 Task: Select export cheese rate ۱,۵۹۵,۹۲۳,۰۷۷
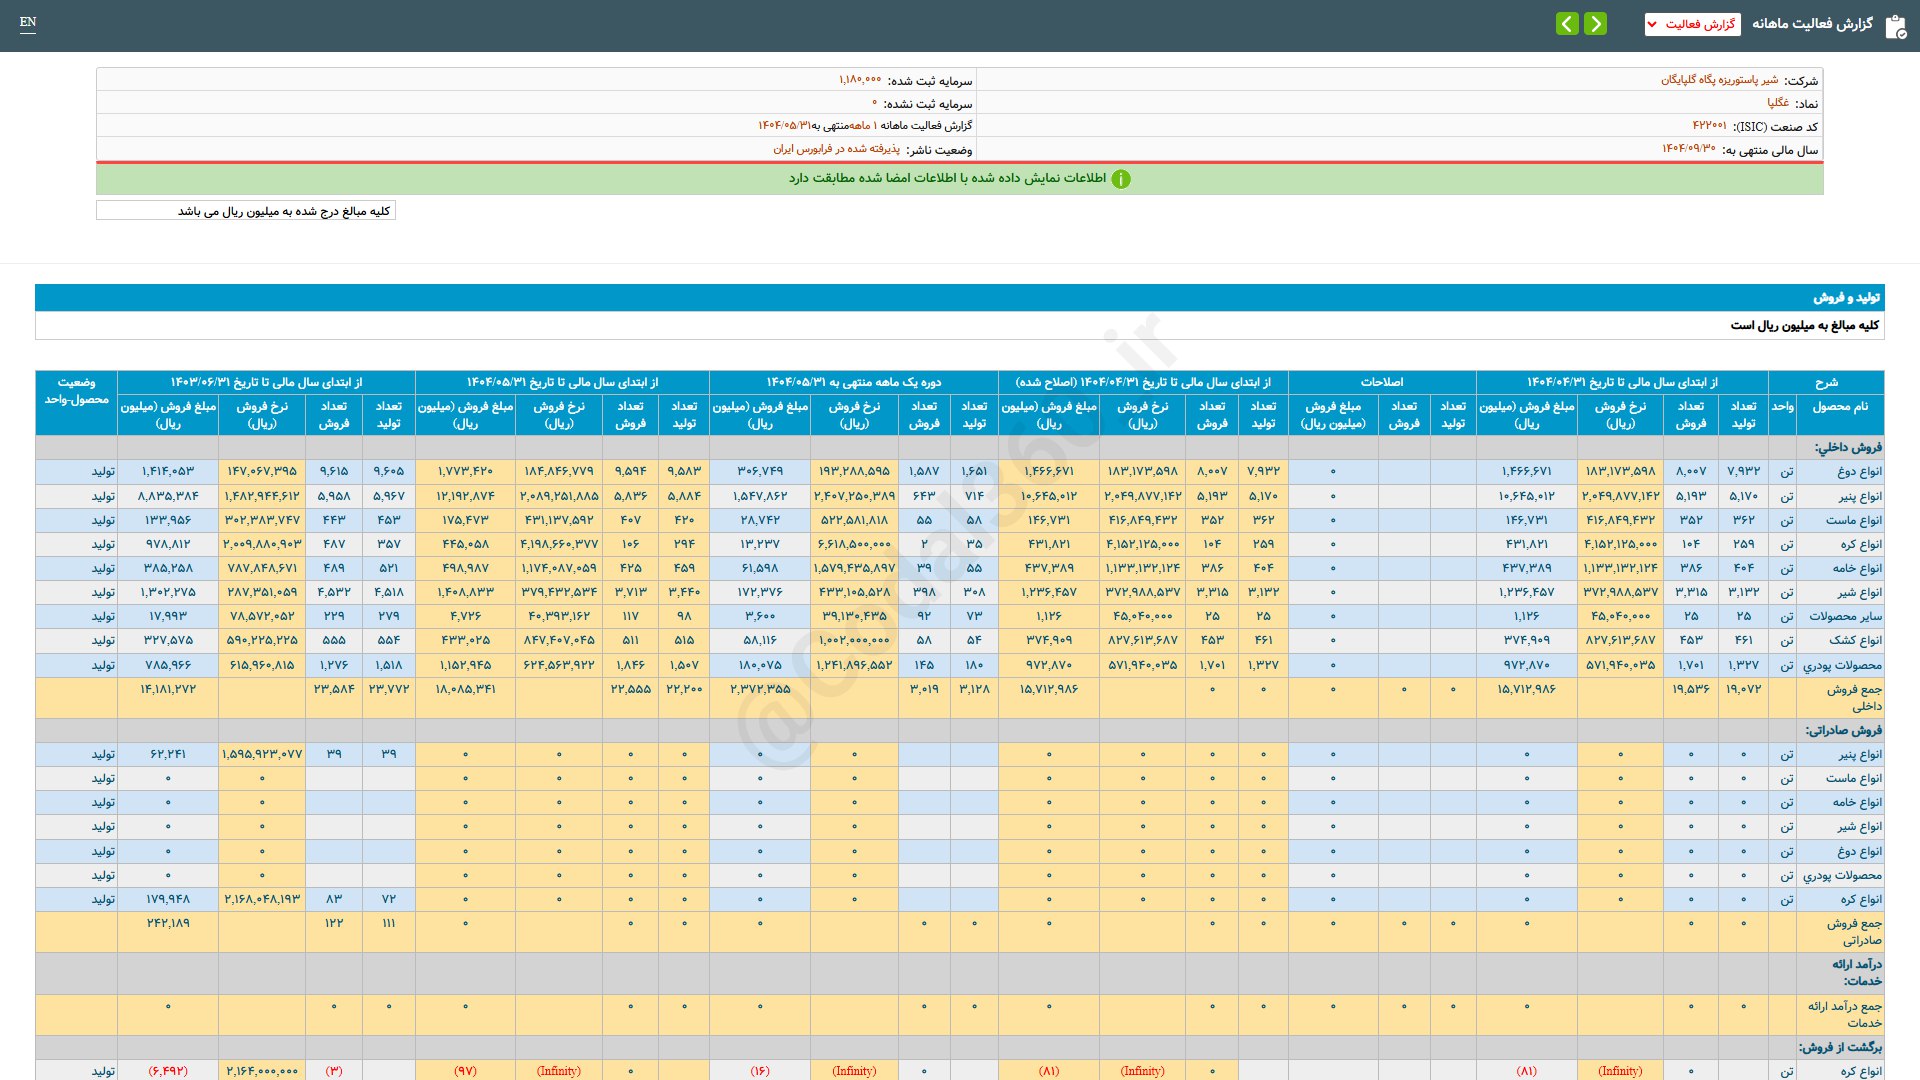[x=262, y=754]
